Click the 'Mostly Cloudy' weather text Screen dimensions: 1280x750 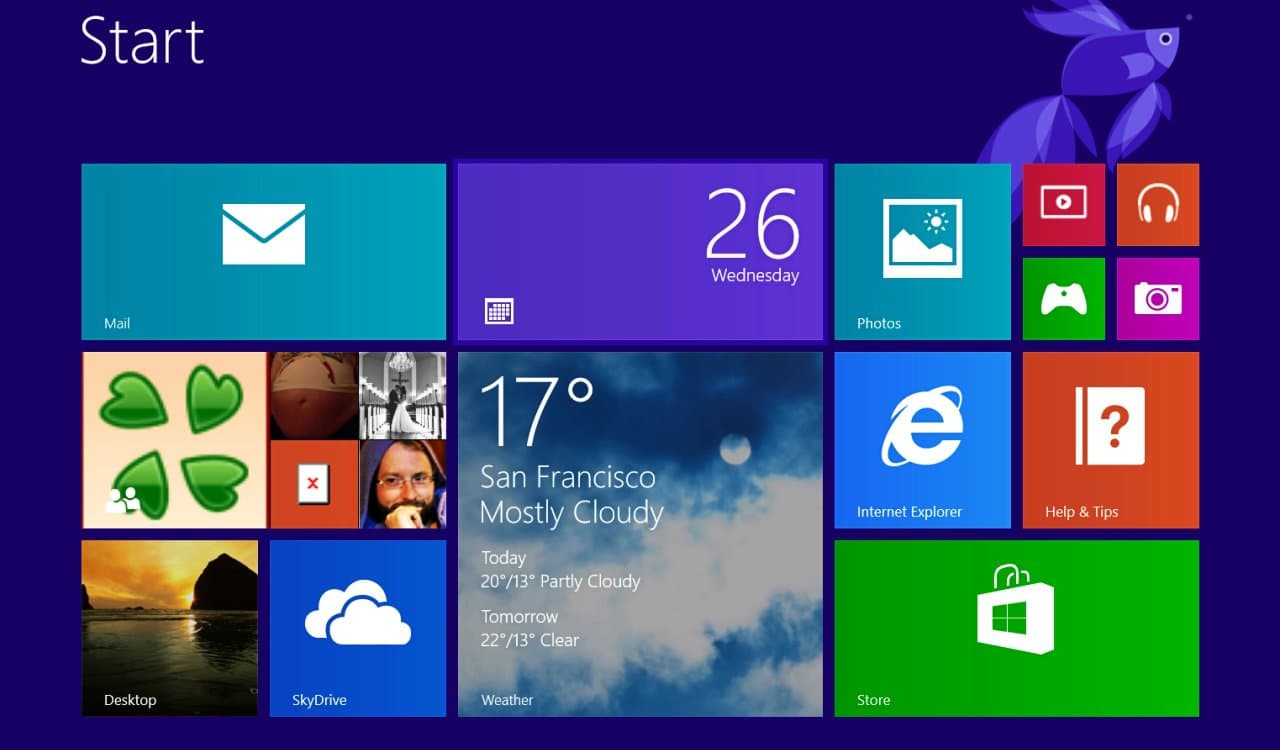coord(571,514)
